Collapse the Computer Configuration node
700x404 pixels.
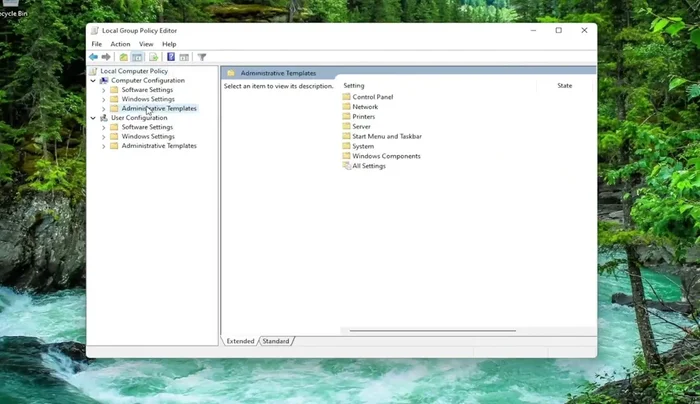coord(93,81)
